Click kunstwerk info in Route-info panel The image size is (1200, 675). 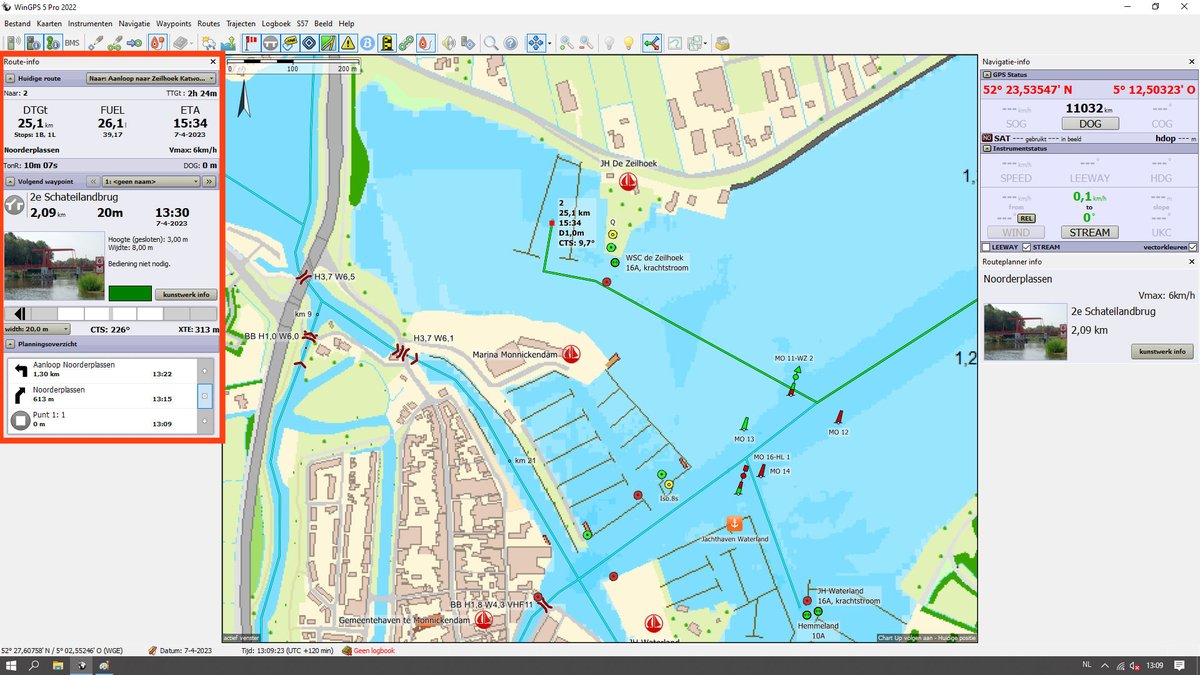pyautogui.click(x=187, y=294)
